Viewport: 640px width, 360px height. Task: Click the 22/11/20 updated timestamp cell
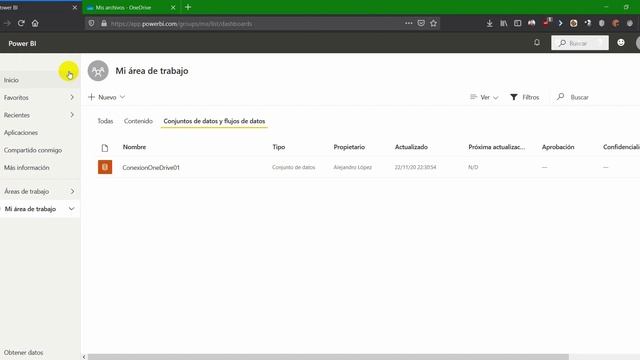coord(416,167)
